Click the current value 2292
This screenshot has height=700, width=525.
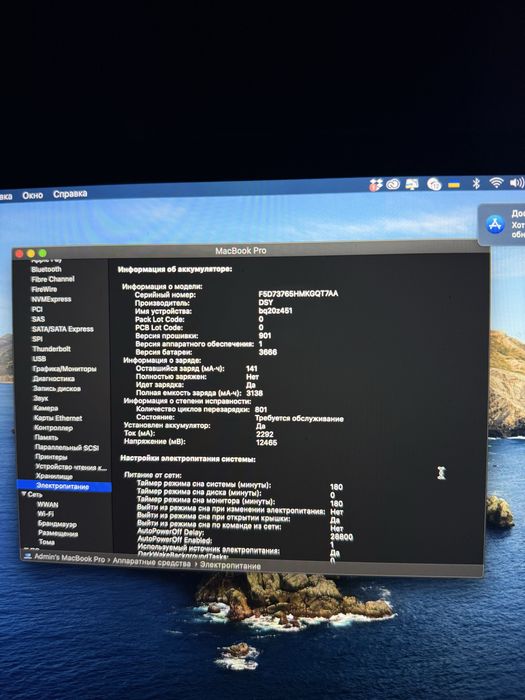265,434
